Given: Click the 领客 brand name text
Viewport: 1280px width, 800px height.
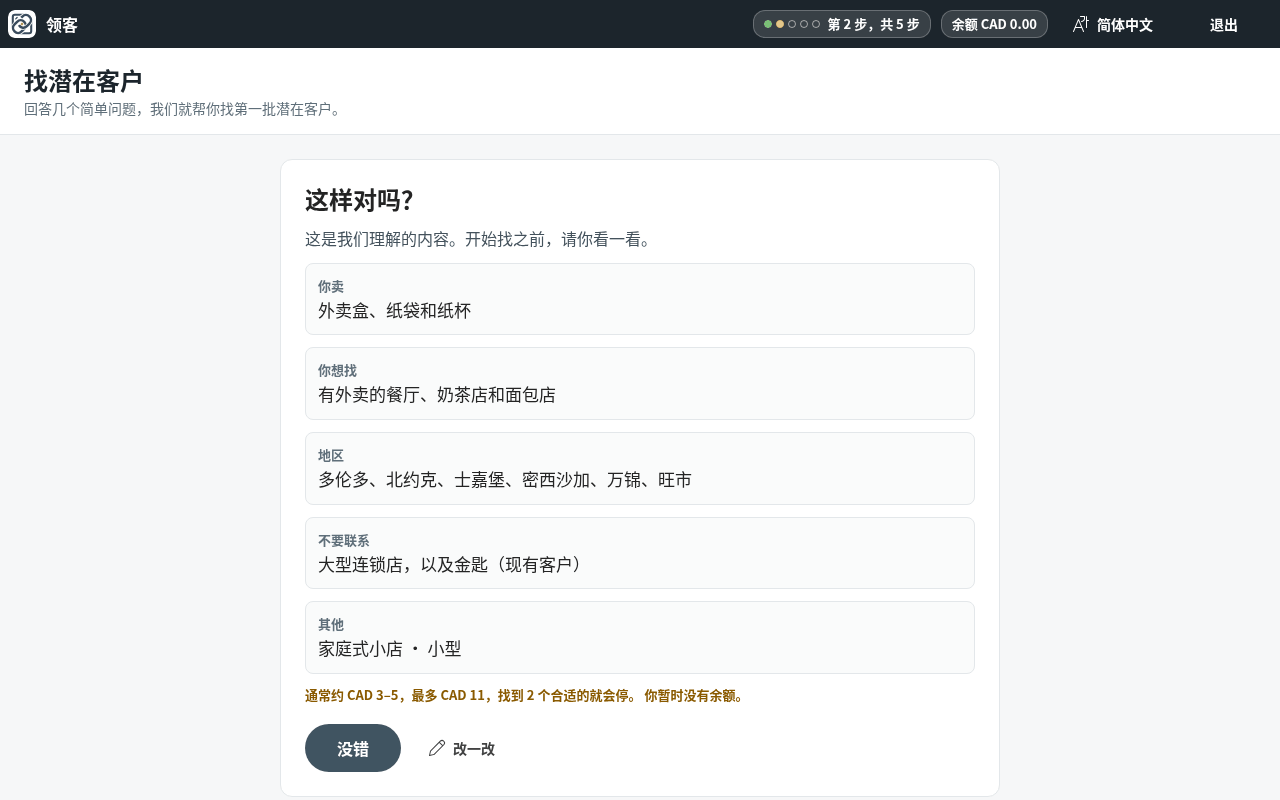Looking at the screenshot, I should [x=62, y=25].
